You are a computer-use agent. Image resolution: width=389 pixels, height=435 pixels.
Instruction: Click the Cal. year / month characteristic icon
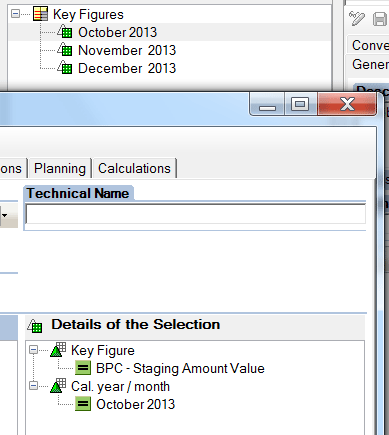(x=58, y=386)
